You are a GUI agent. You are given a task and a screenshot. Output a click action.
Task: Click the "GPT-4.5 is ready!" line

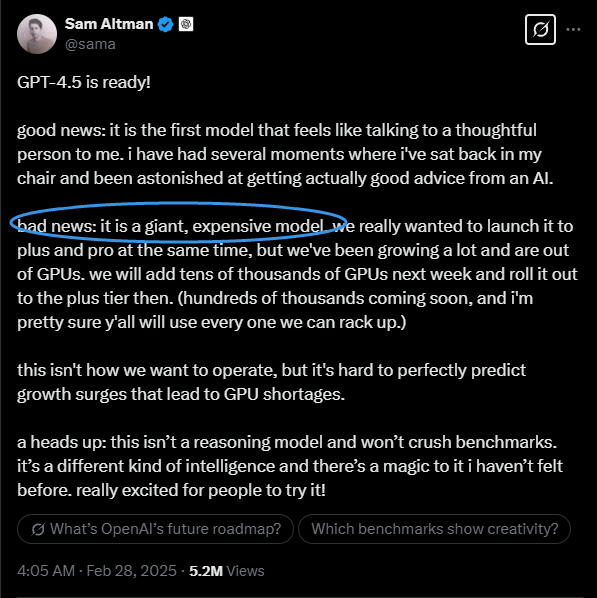coord(84,82)
